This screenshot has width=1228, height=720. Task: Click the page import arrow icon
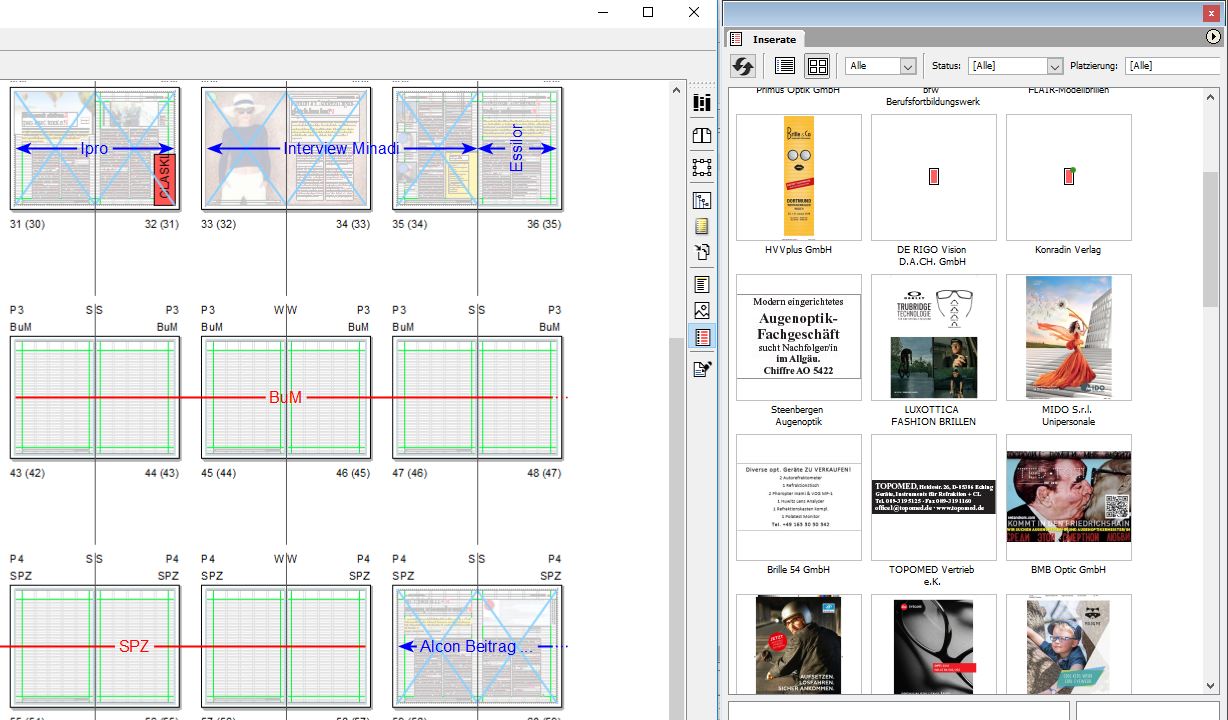coord(702,252)
